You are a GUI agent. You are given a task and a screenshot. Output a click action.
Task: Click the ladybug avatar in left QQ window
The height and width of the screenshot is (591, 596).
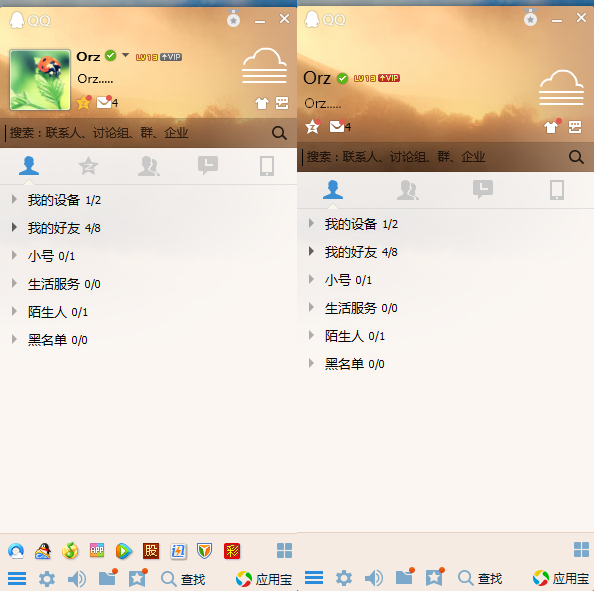(40, 80)
